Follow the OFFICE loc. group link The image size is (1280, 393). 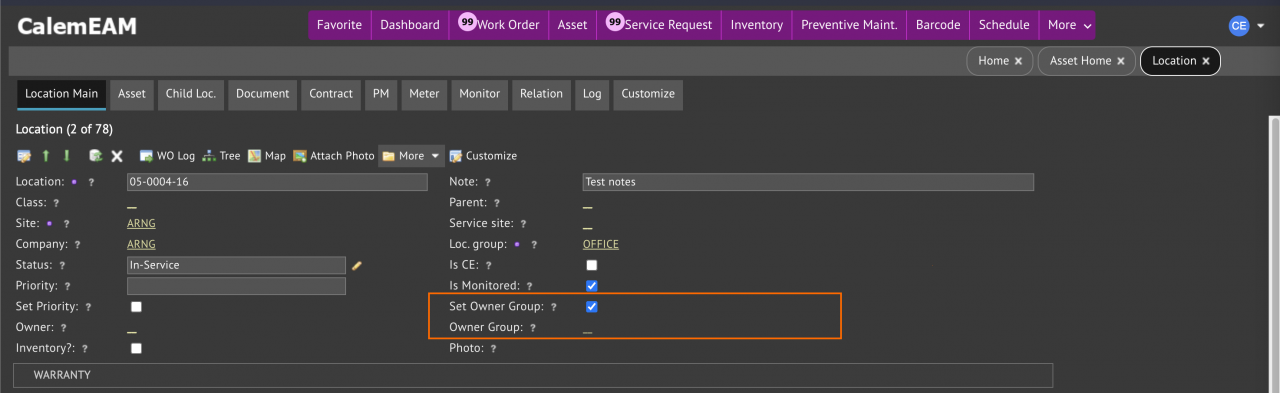point(601,244)
